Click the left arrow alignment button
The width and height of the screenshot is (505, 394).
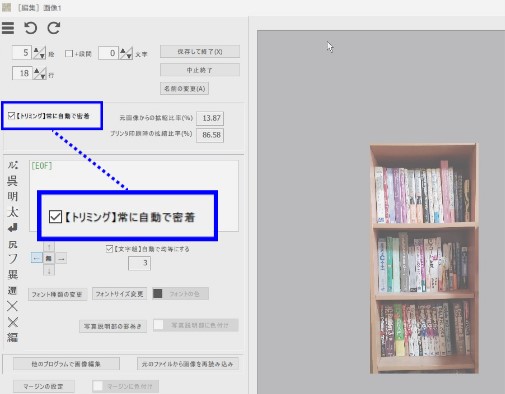pos(37,258)
